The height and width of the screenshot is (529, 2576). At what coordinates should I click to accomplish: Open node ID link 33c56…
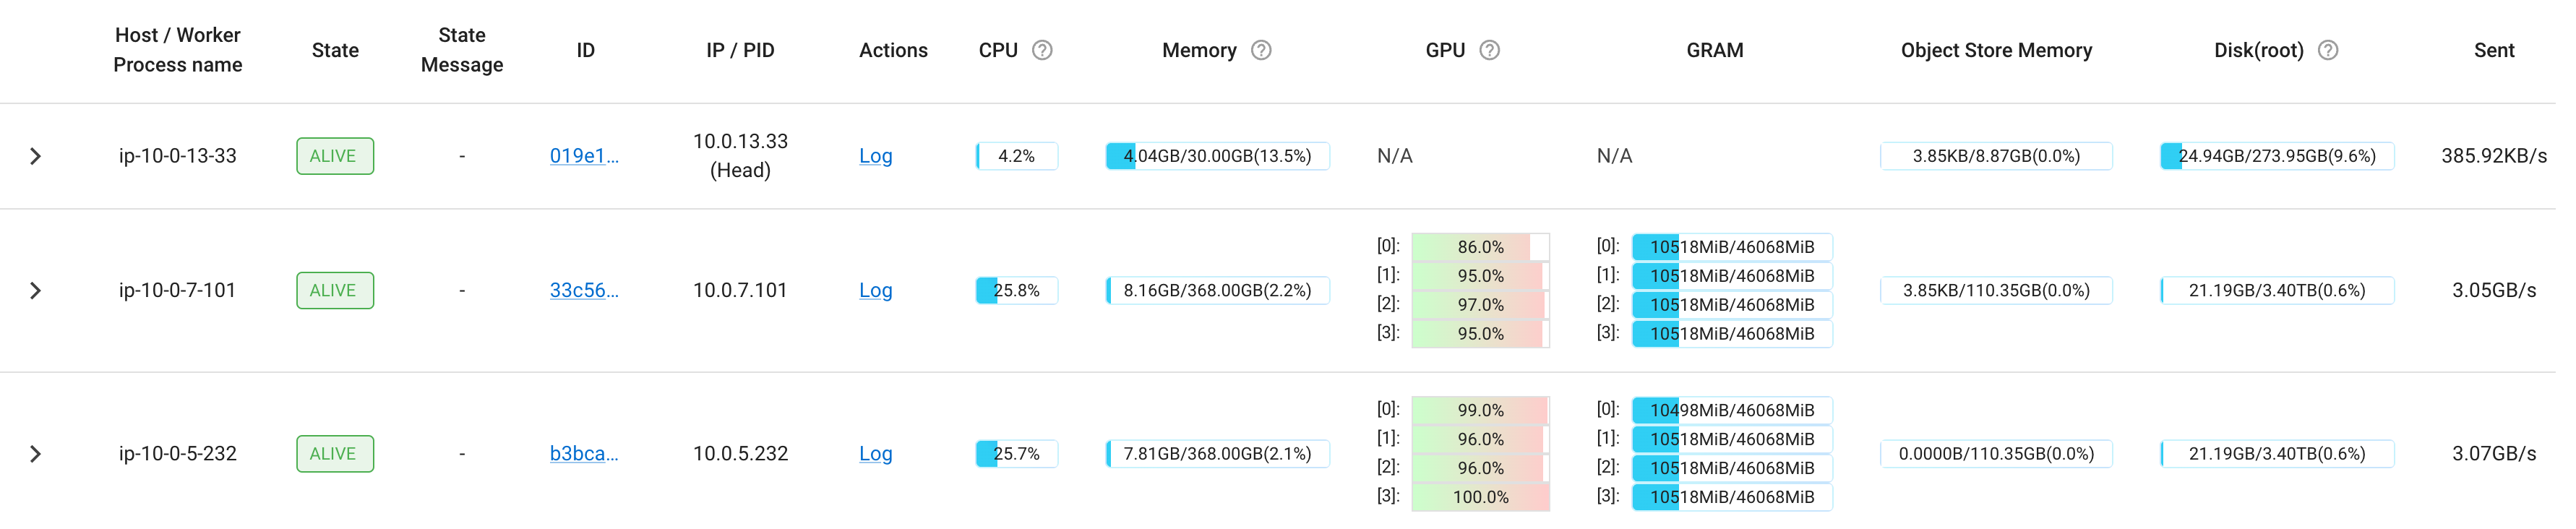pos(584,290)
